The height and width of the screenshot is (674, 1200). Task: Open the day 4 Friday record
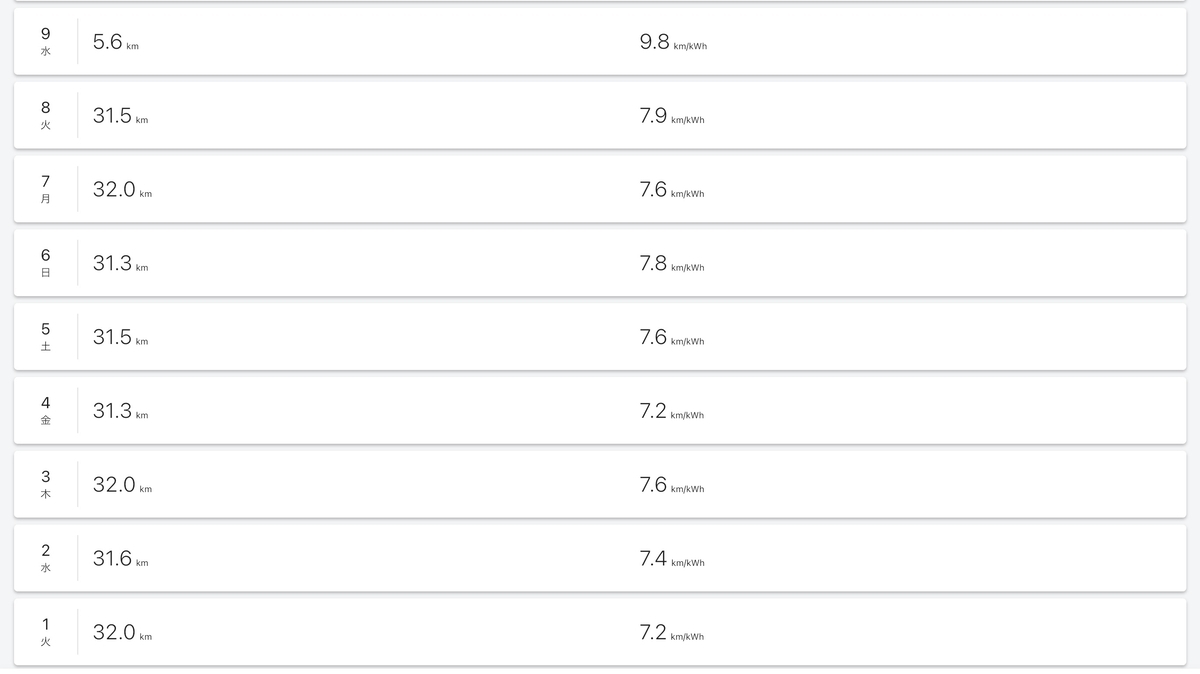pyautogui.click(x=600, y=411)
